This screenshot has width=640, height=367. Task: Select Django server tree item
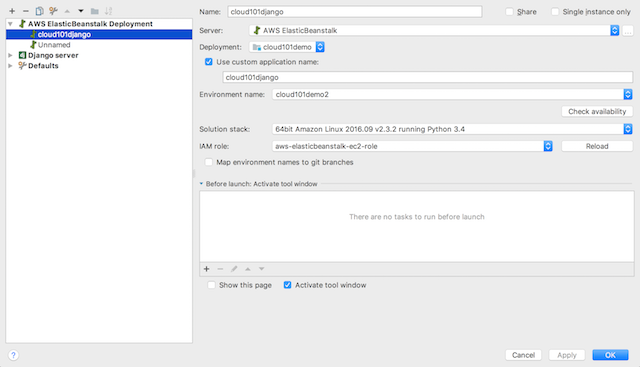(x=53, y=55)
